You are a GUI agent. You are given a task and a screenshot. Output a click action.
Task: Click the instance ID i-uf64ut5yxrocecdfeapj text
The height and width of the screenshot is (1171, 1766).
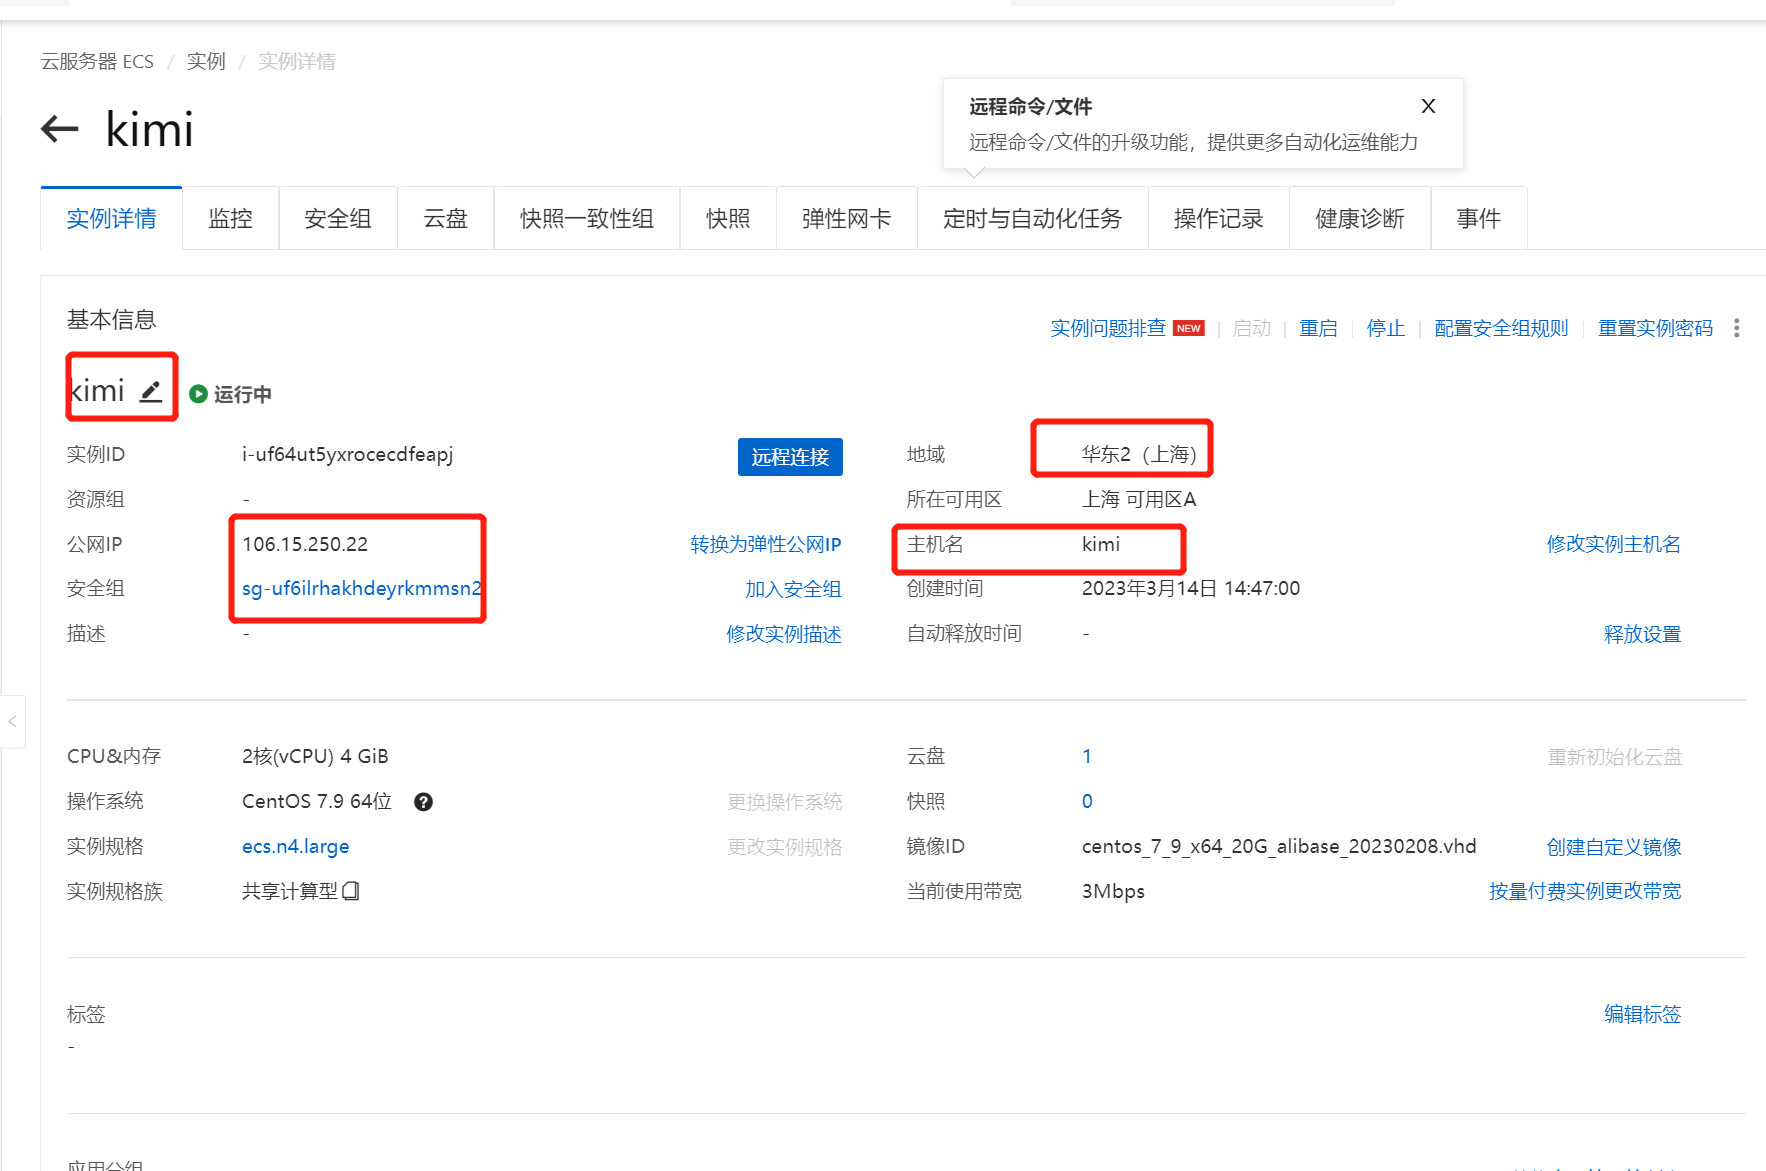[348, 454]
